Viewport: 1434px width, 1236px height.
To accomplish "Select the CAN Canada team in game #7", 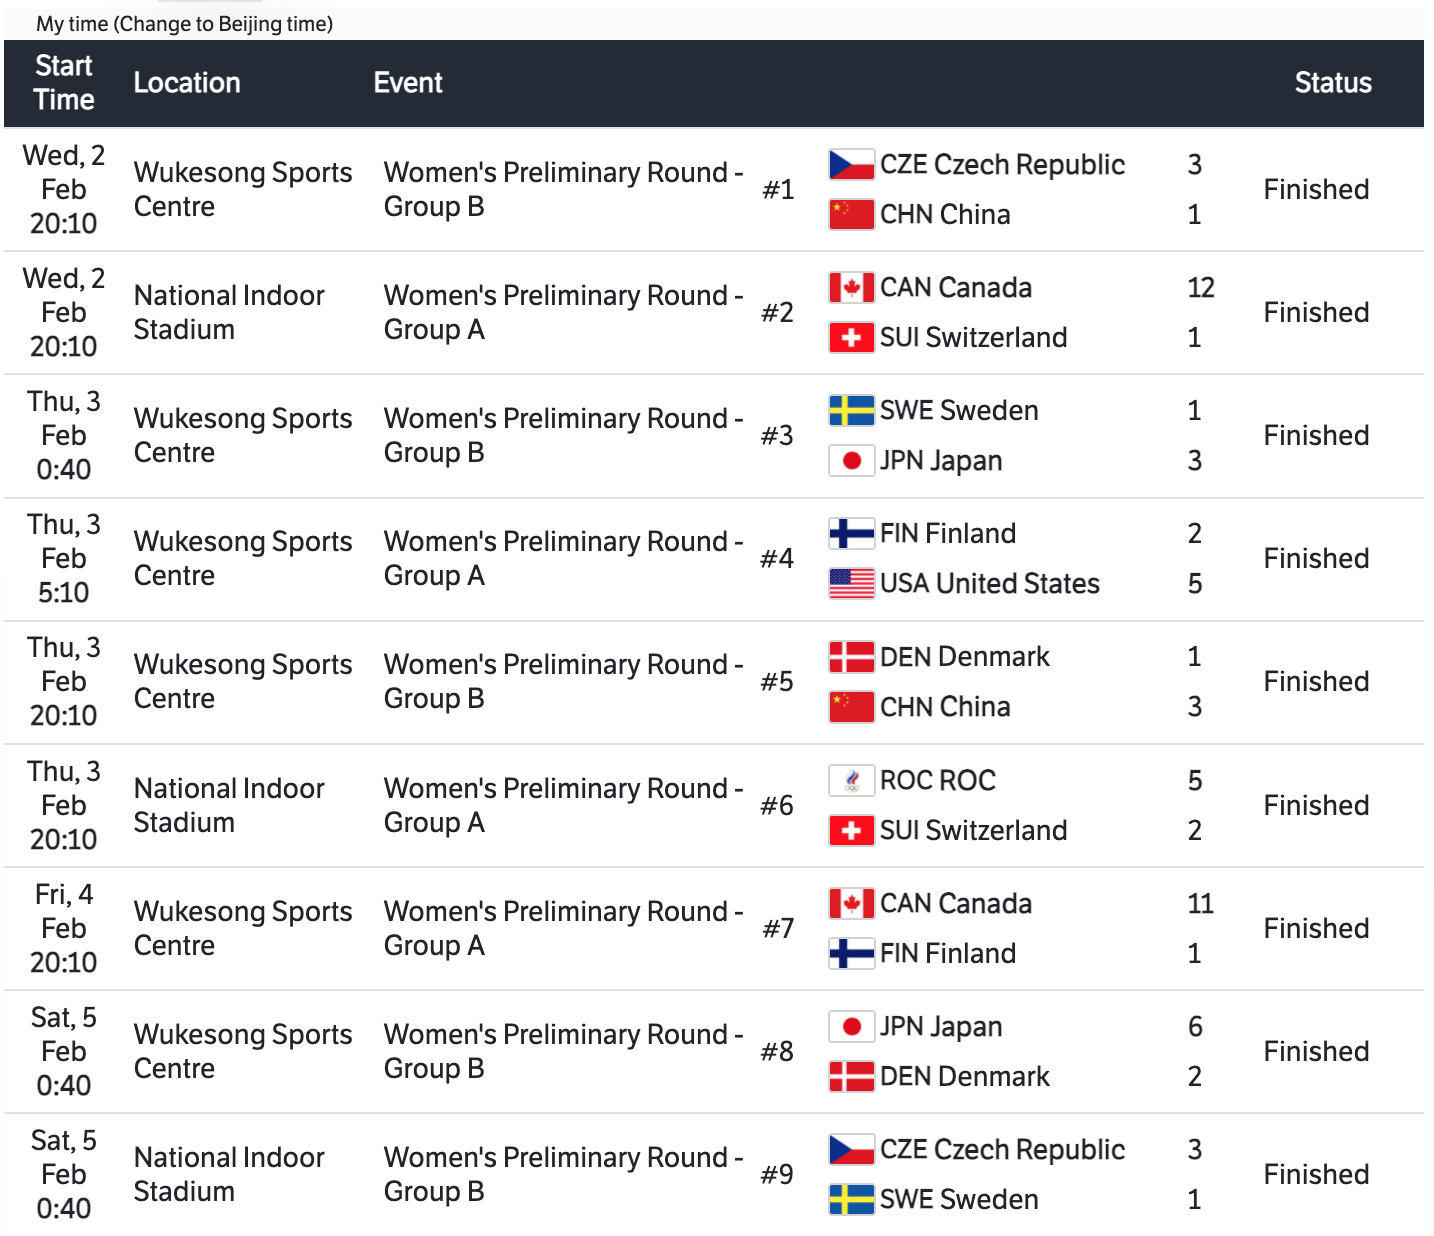I will point(955,904).
